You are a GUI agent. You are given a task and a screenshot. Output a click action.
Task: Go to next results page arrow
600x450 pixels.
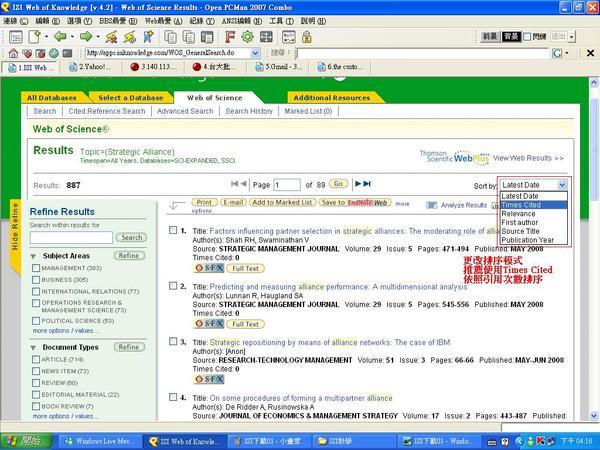[x=358, y=184]
